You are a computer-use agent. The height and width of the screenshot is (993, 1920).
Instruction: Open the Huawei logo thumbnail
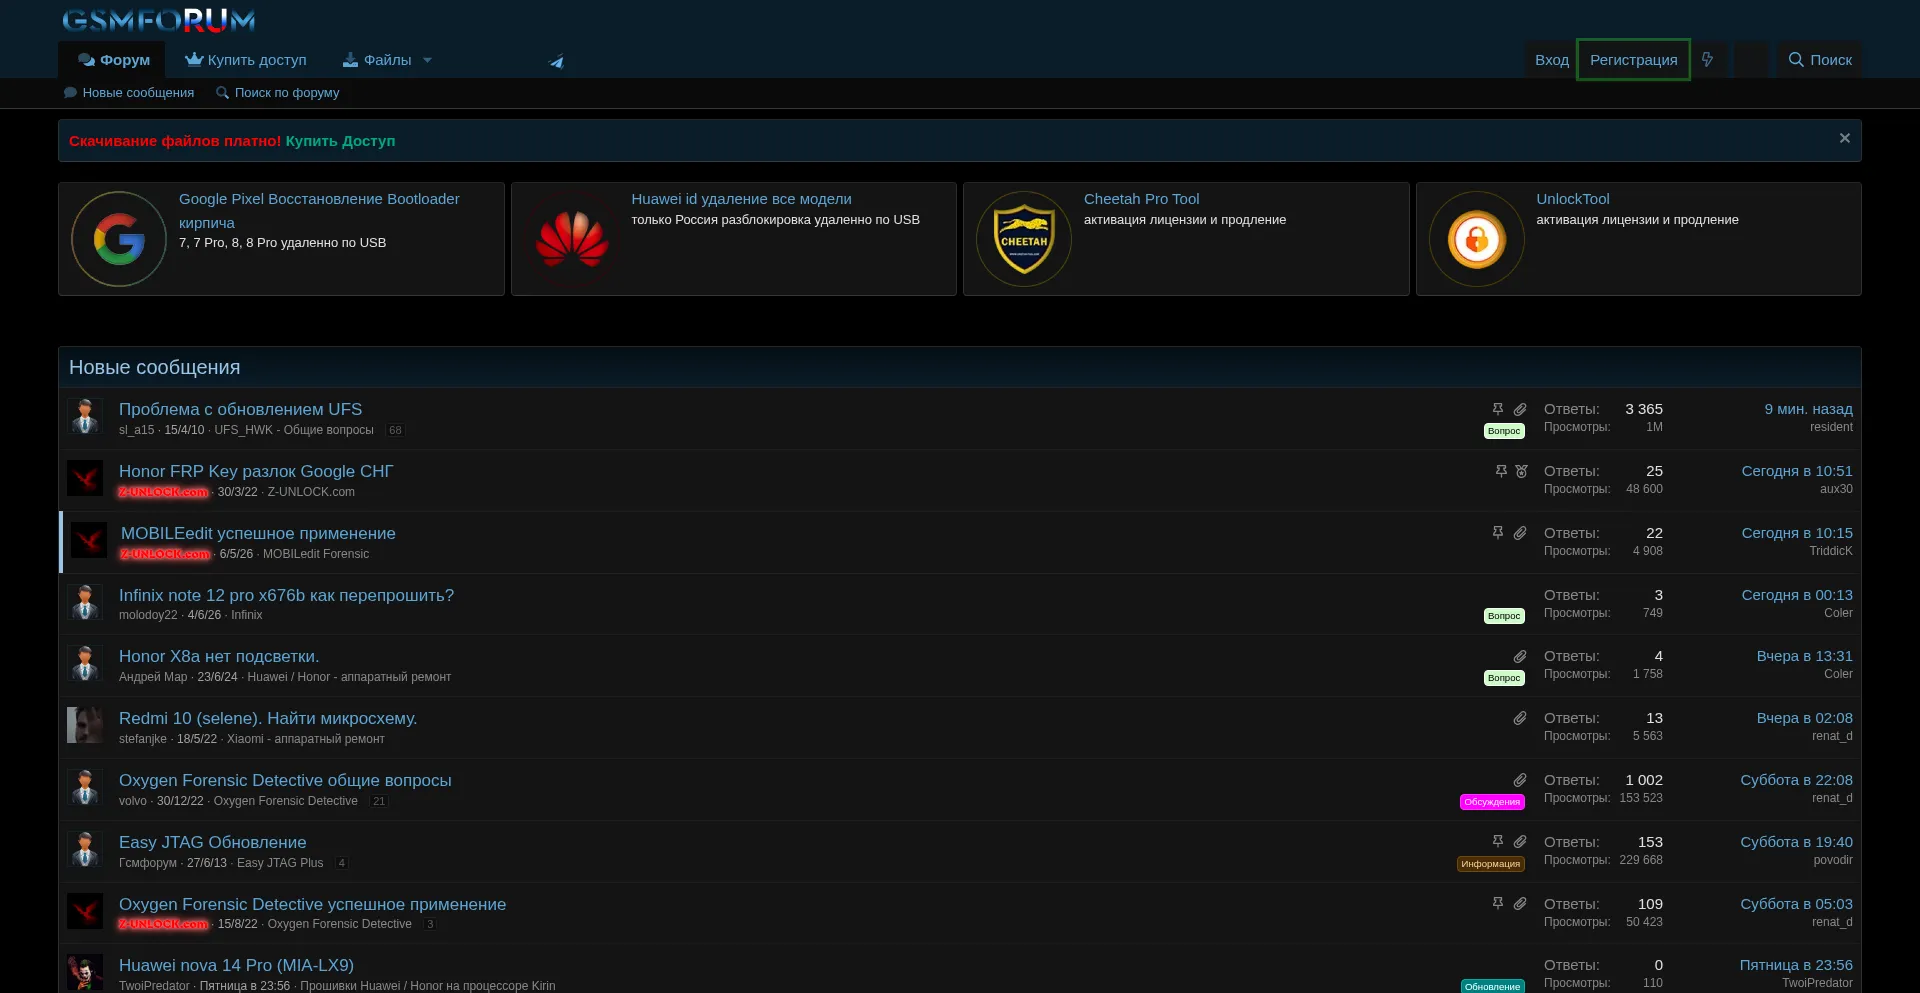click(x=572, y=239)
